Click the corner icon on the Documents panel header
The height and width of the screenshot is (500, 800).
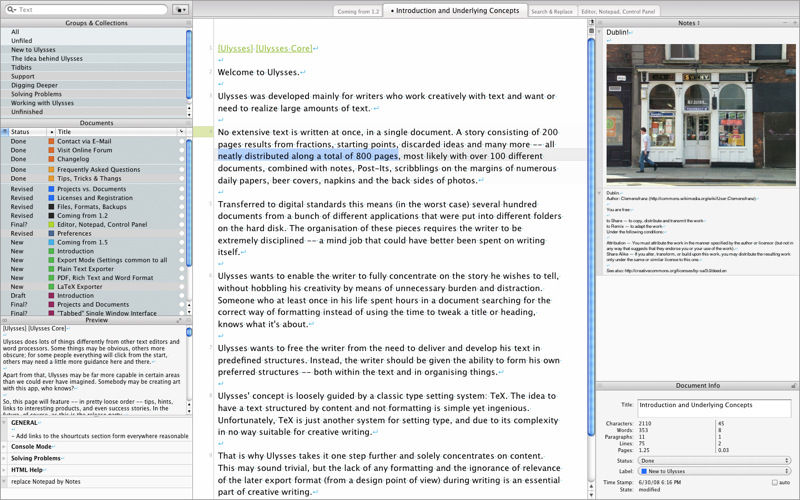188,123
